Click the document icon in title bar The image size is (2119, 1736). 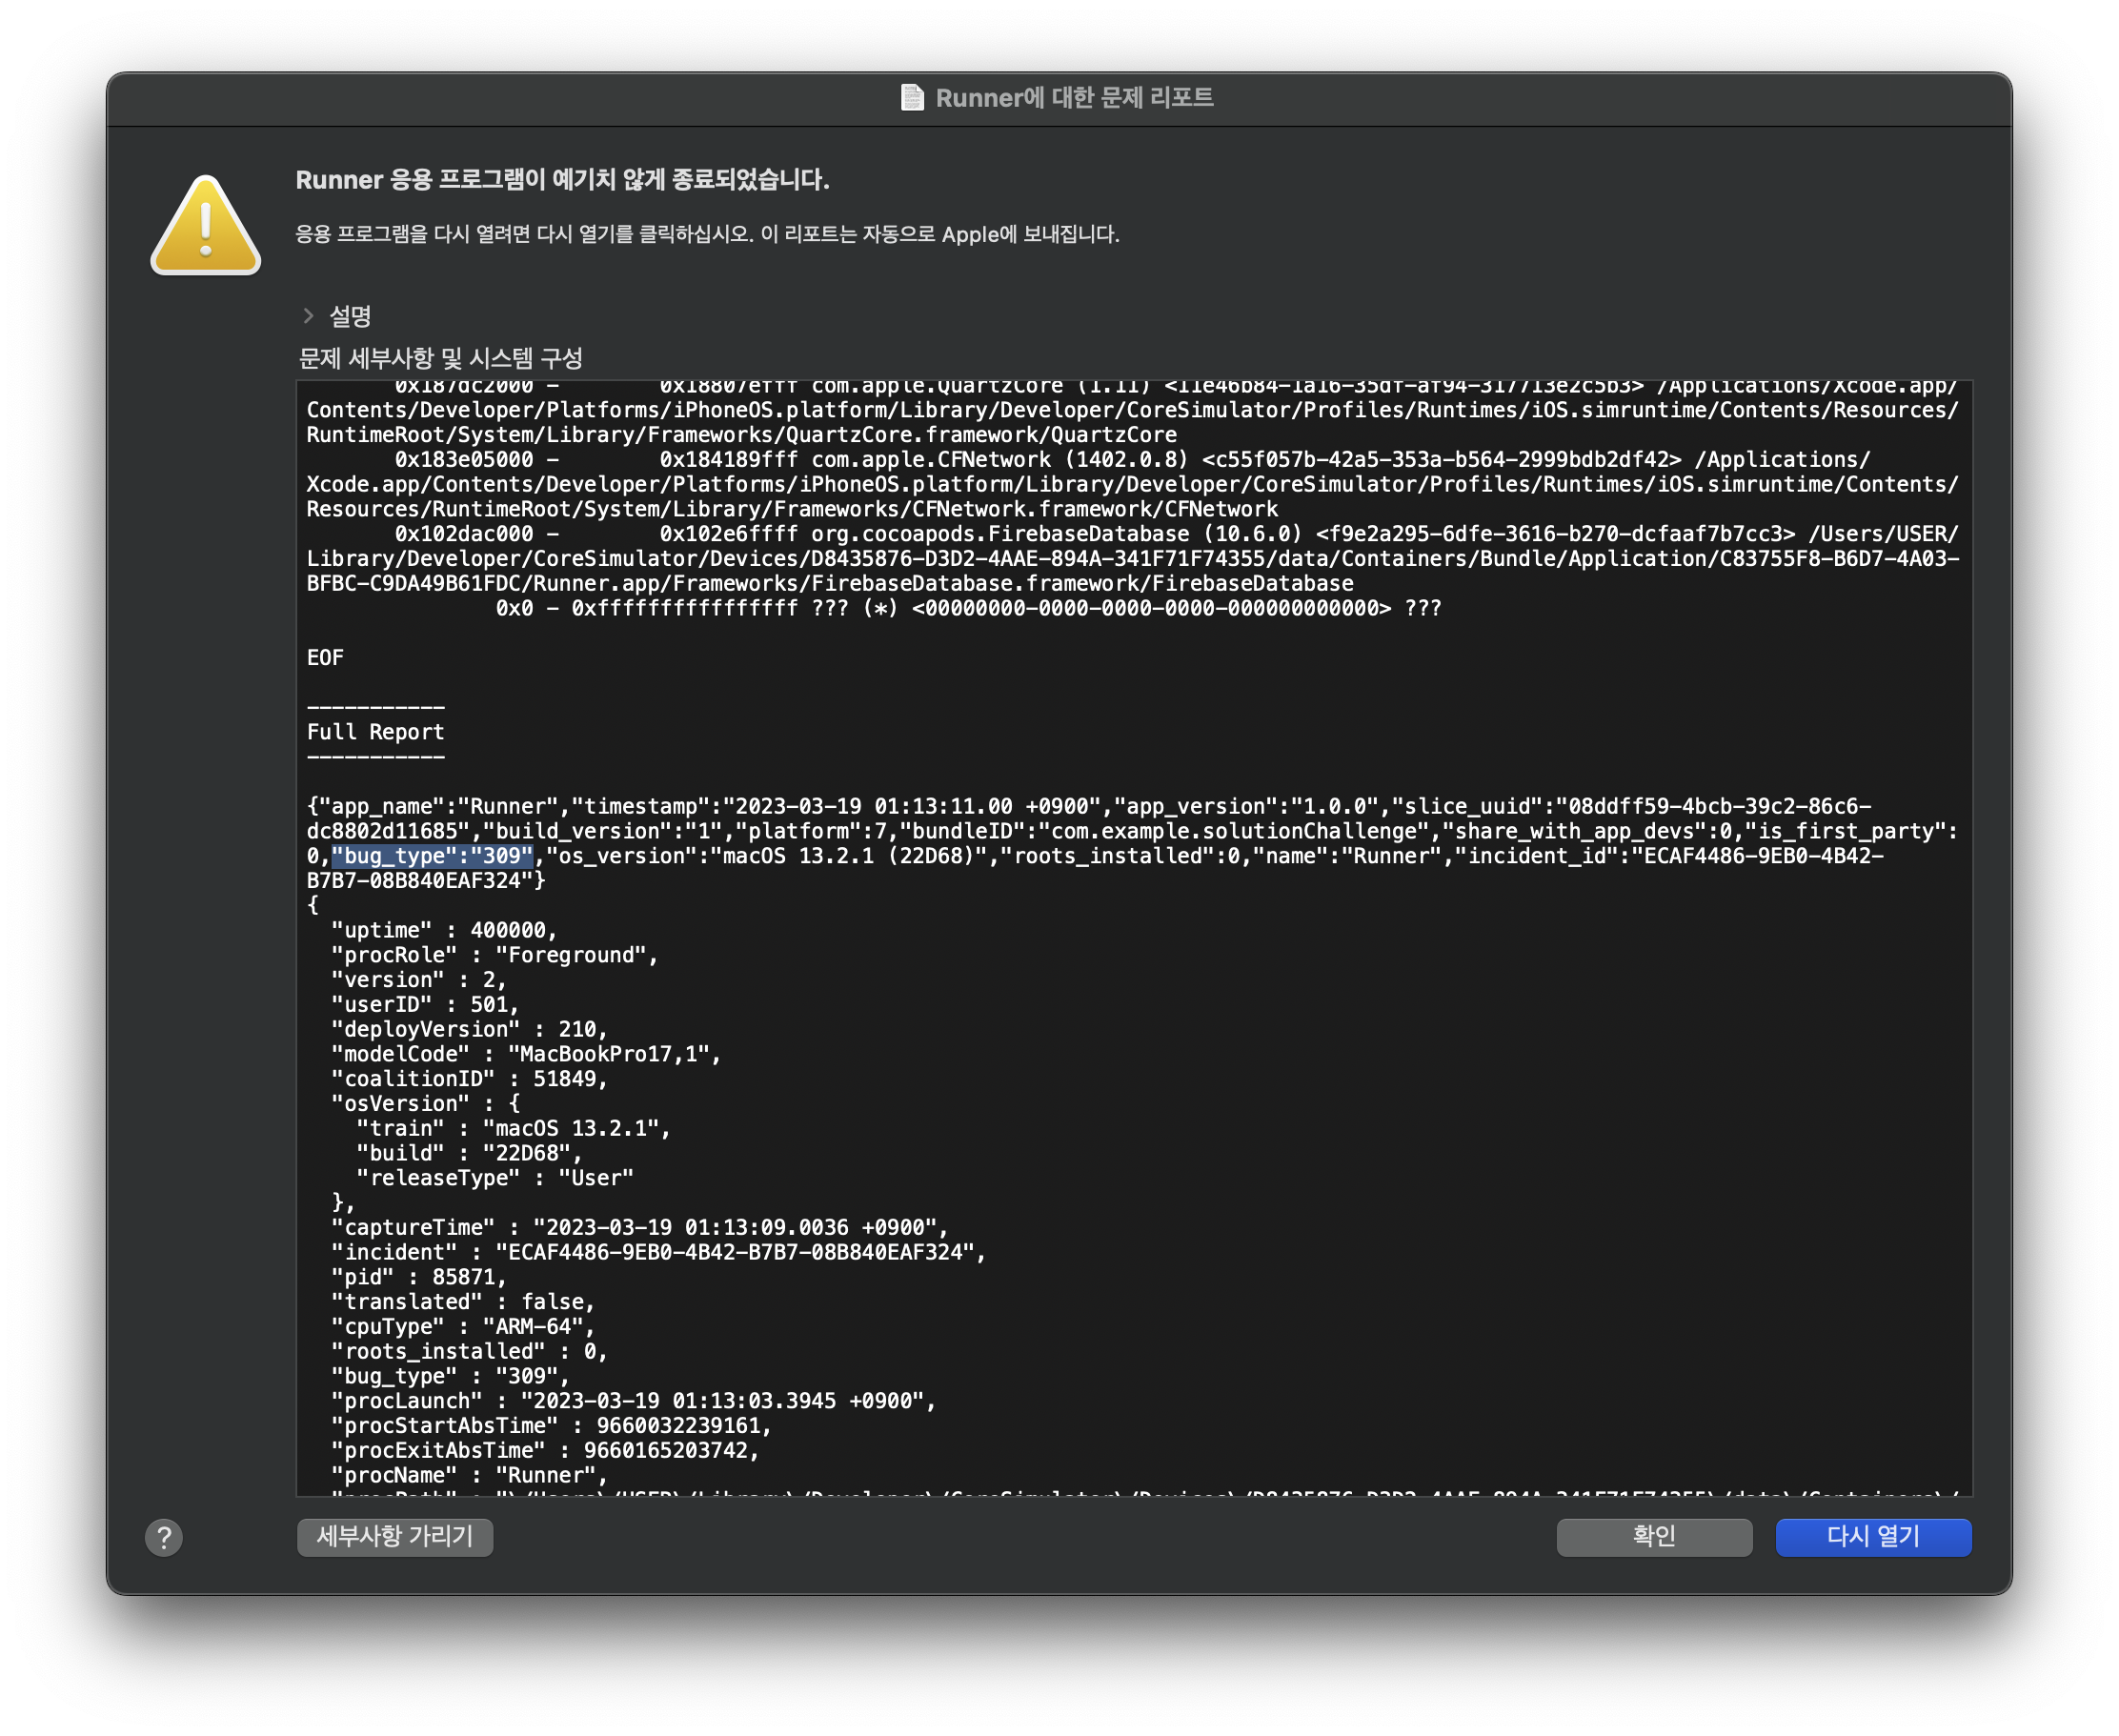[x=911, y=97]
